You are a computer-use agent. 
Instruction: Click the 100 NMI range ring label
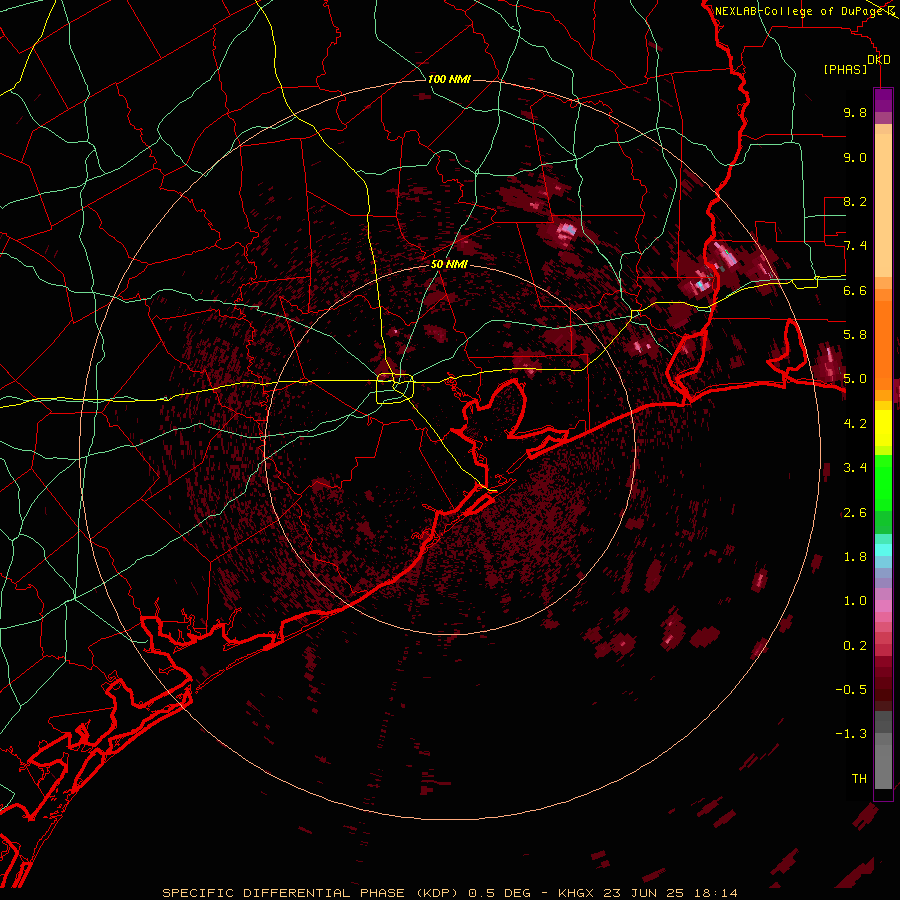[449, 79]
